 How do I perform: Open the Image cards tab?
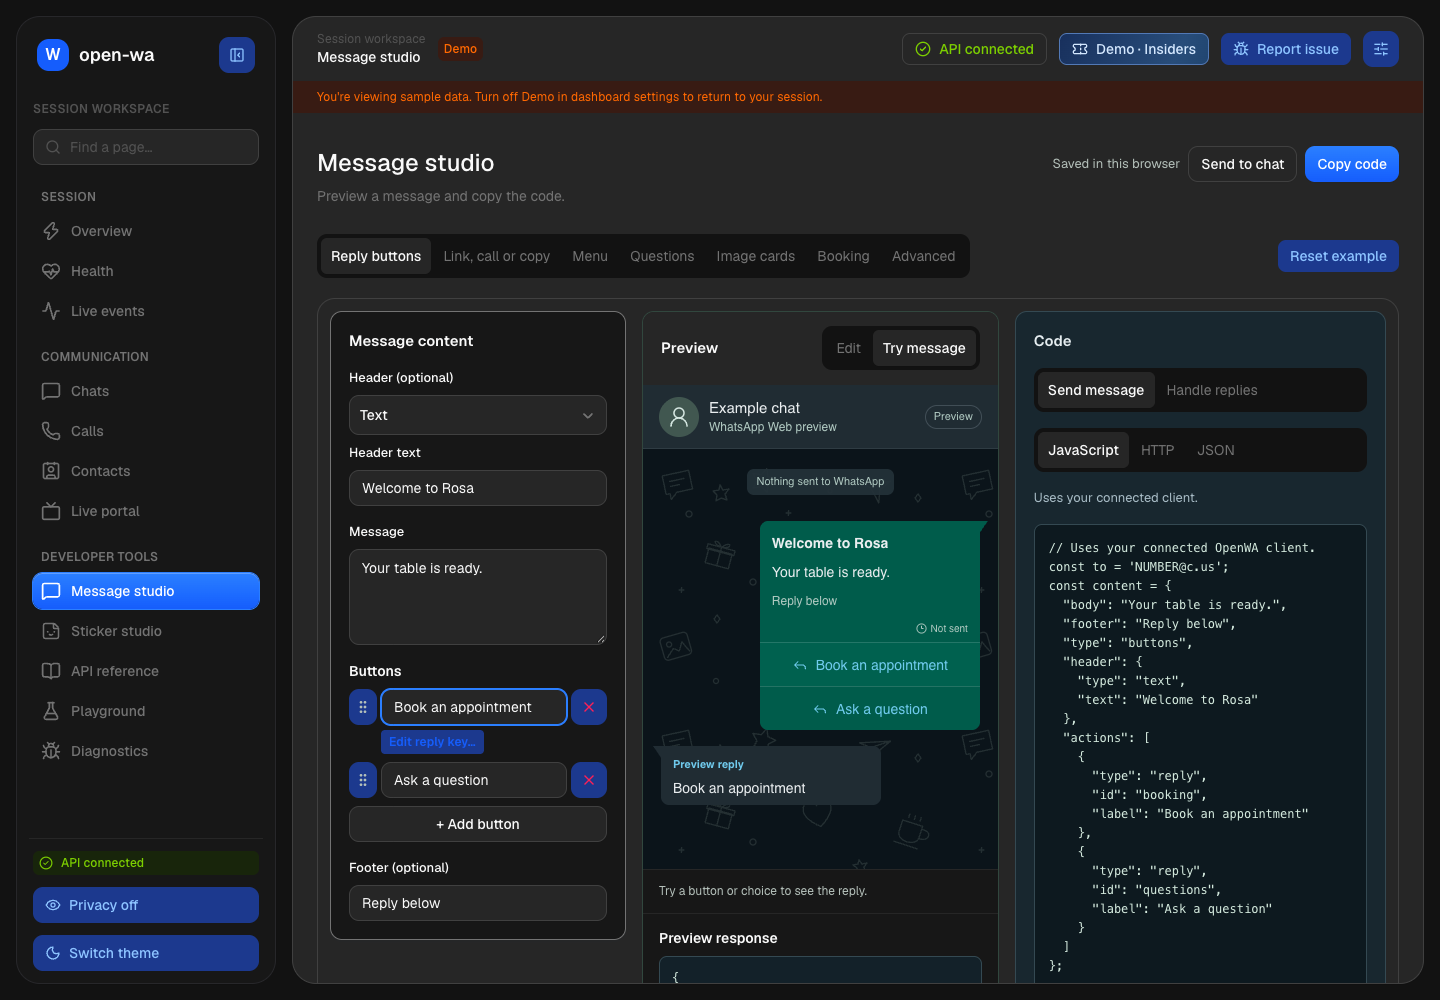click(x=756, y=256)
